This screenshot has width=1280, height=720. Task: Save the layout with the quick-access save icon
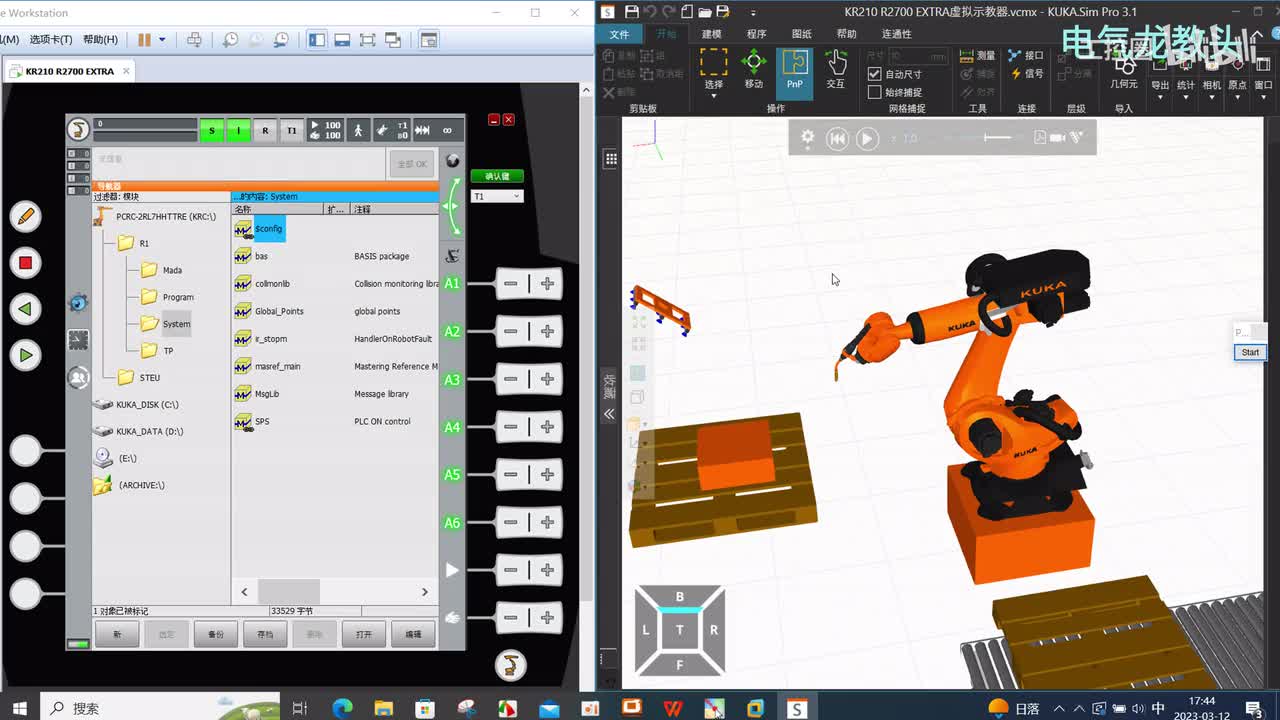[631, 11]
